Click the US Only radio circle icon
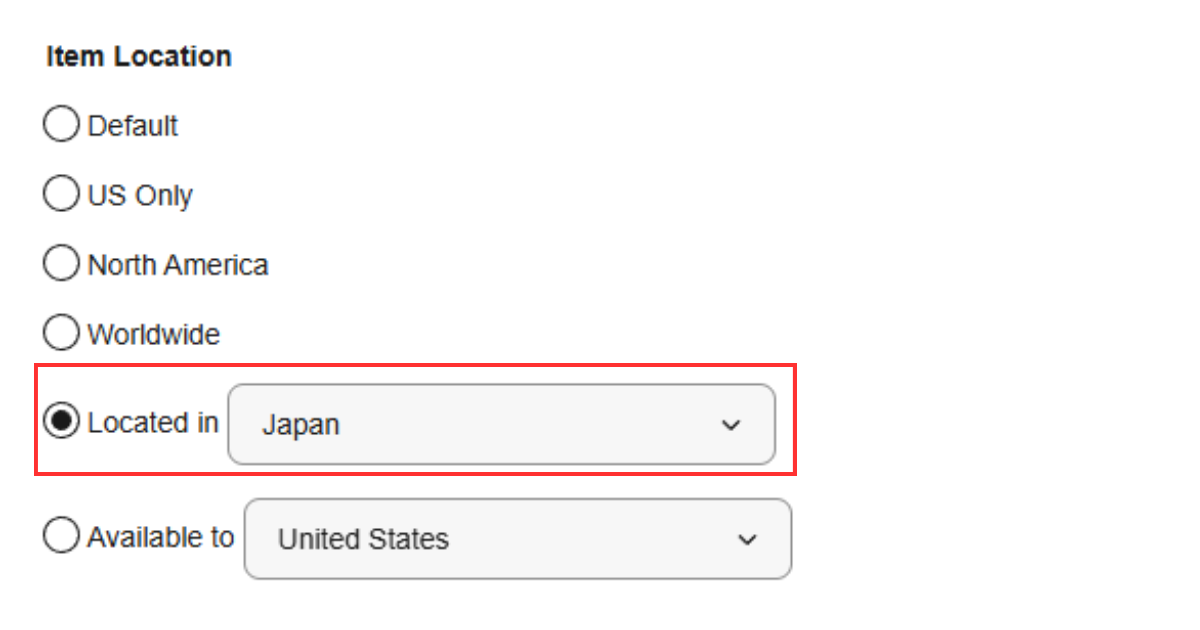 tap(60, 193)
